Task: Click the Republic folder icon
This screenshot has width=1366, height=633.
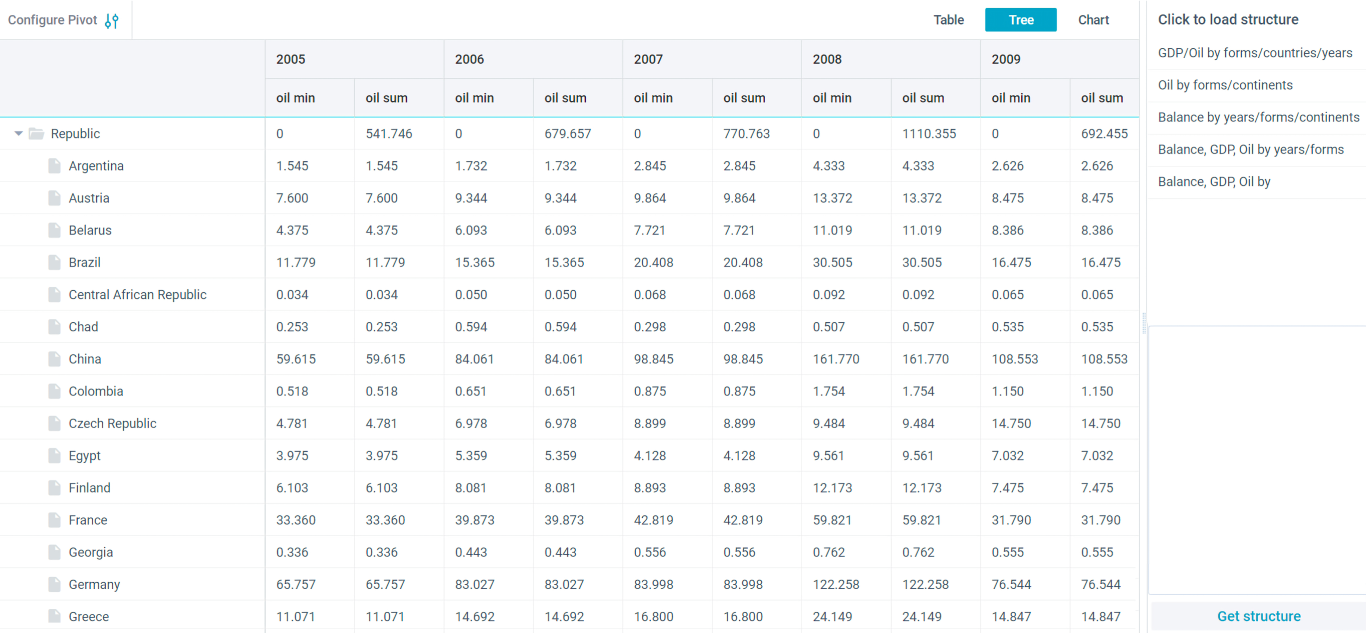Action: 37,134
